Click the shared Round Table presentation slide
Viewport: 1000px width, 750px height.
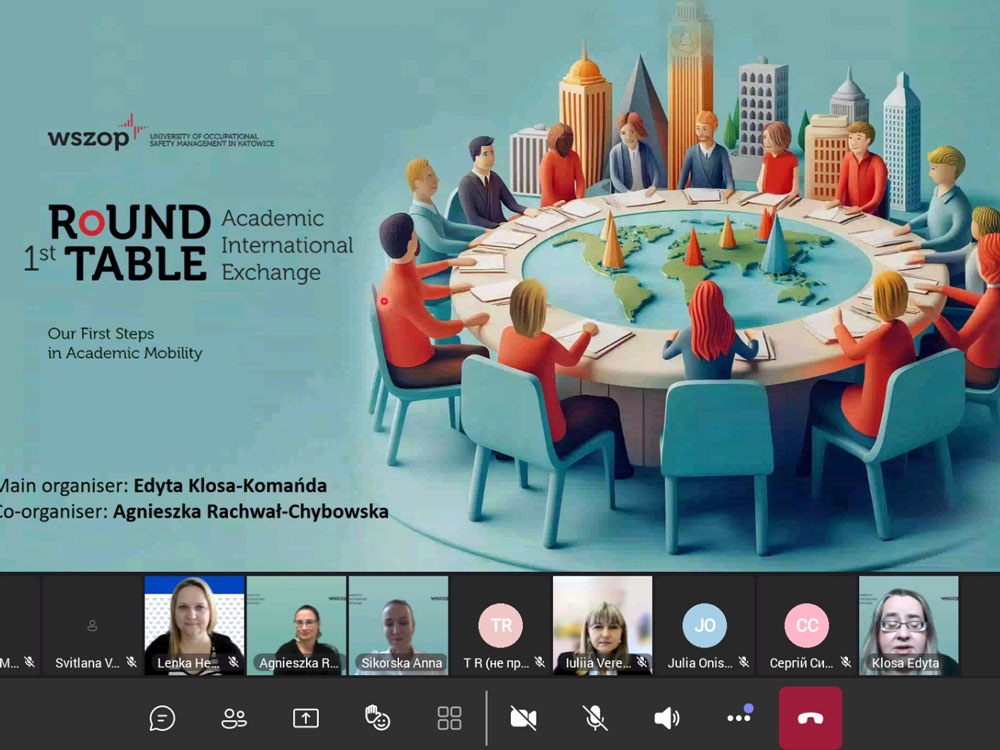click(500, 285)
